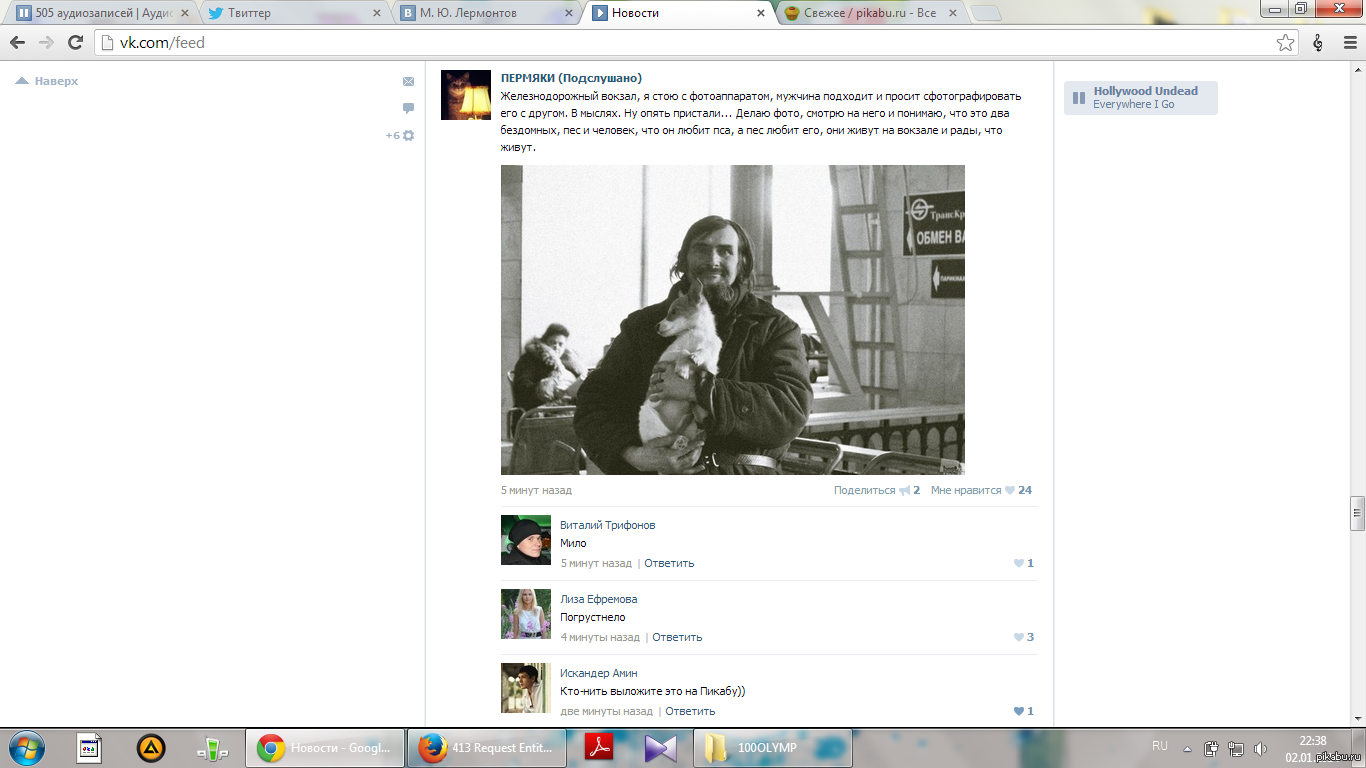The width and height of the screenshot is (1366, 768).
Task: Open the Adobe Reader taskbar icon
Action: [x=599, y=748]
